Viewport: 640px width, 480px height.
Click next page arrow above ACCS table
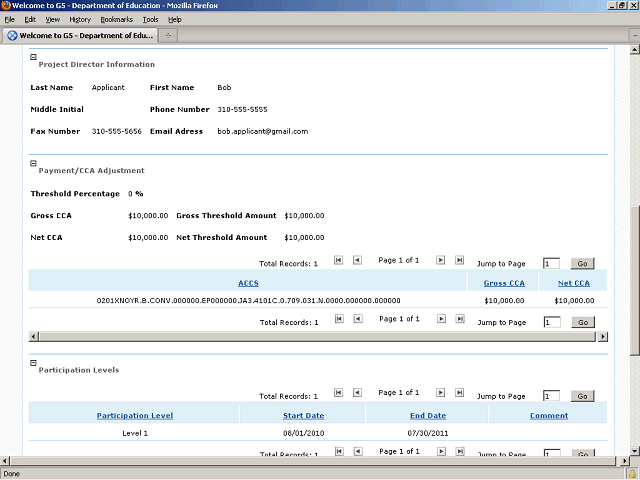[440, 260]
